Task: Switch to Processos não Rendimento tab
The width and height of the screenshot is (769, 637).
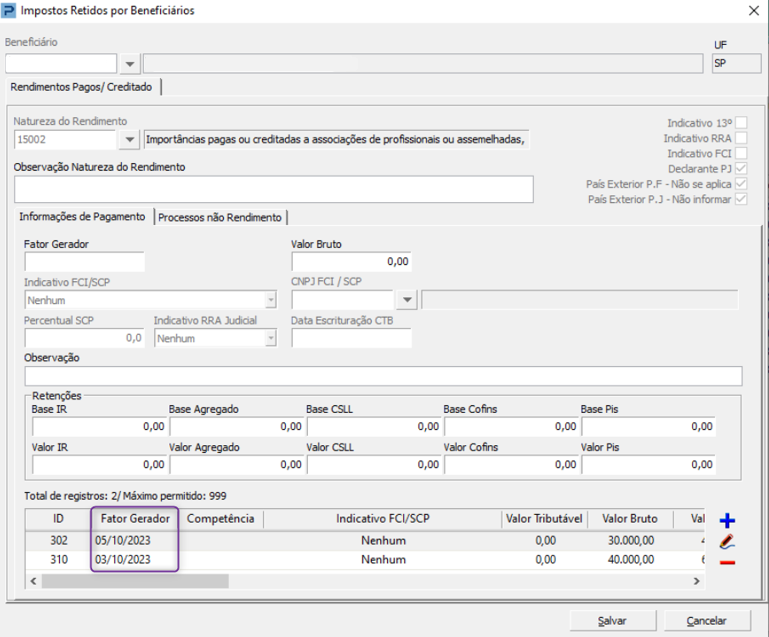Action: [x=221, y=217]
